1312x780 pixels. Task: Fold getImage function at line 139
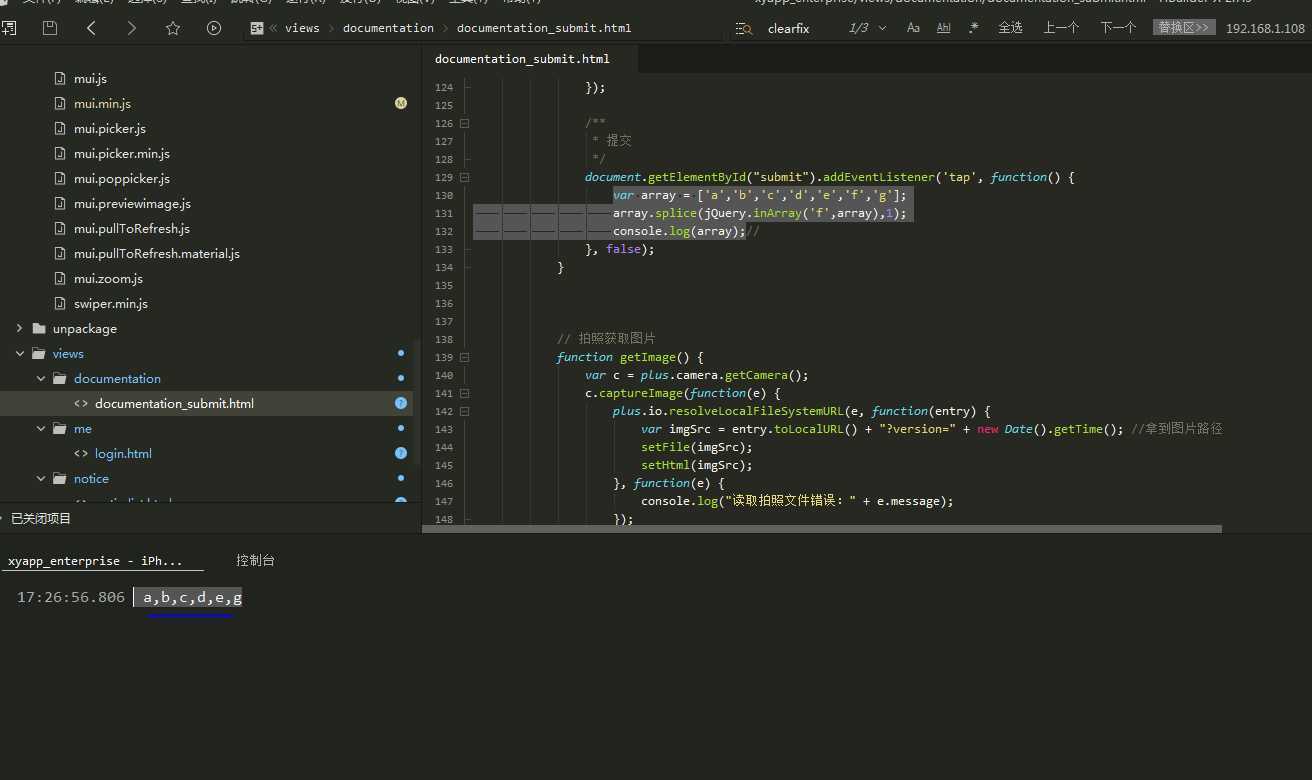click(x=464, y=357)
